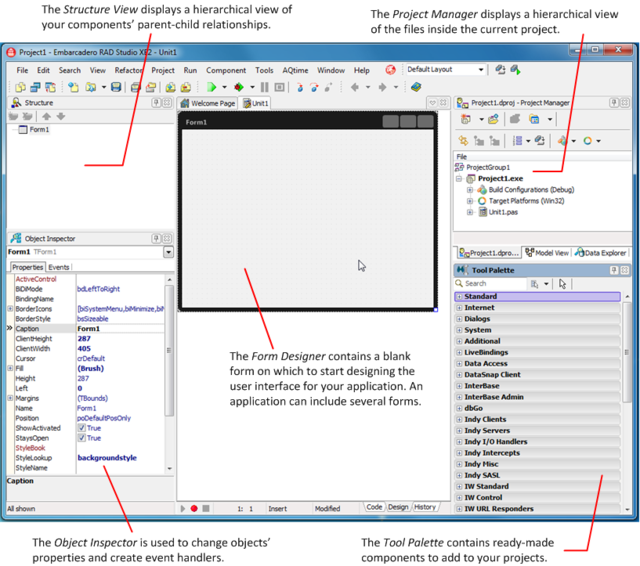Click move up arrow in the Structure panel
Screen dimensions: 640x566
tap(47, 117)
